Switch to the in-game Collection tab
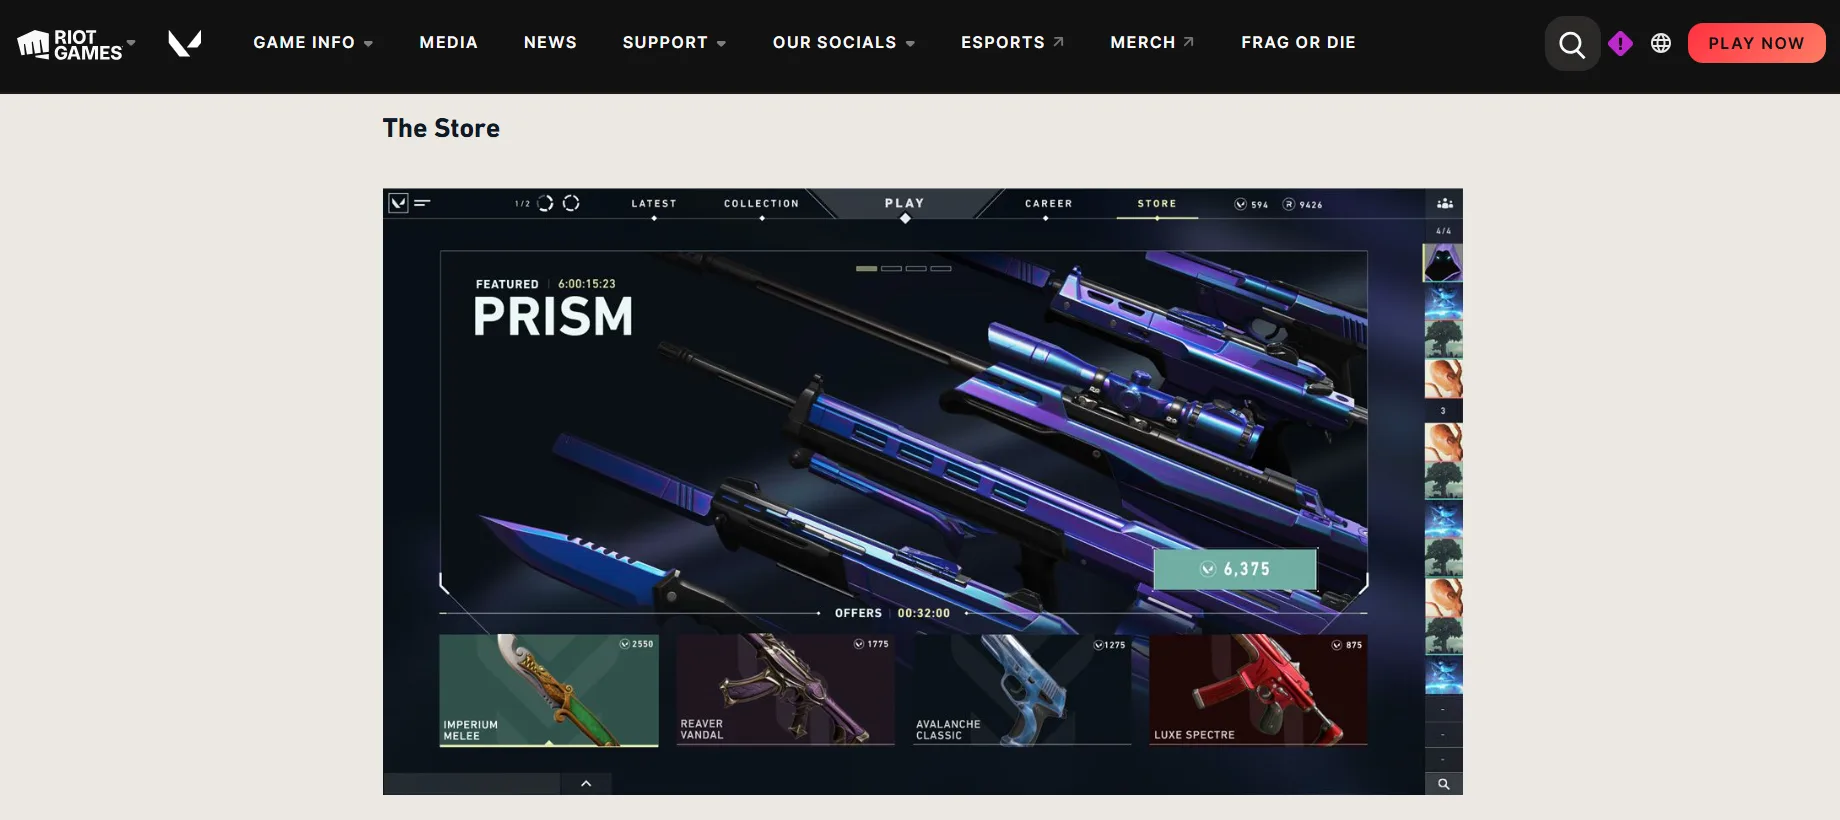The image size is (1840, 820). (x=762, y=204)
